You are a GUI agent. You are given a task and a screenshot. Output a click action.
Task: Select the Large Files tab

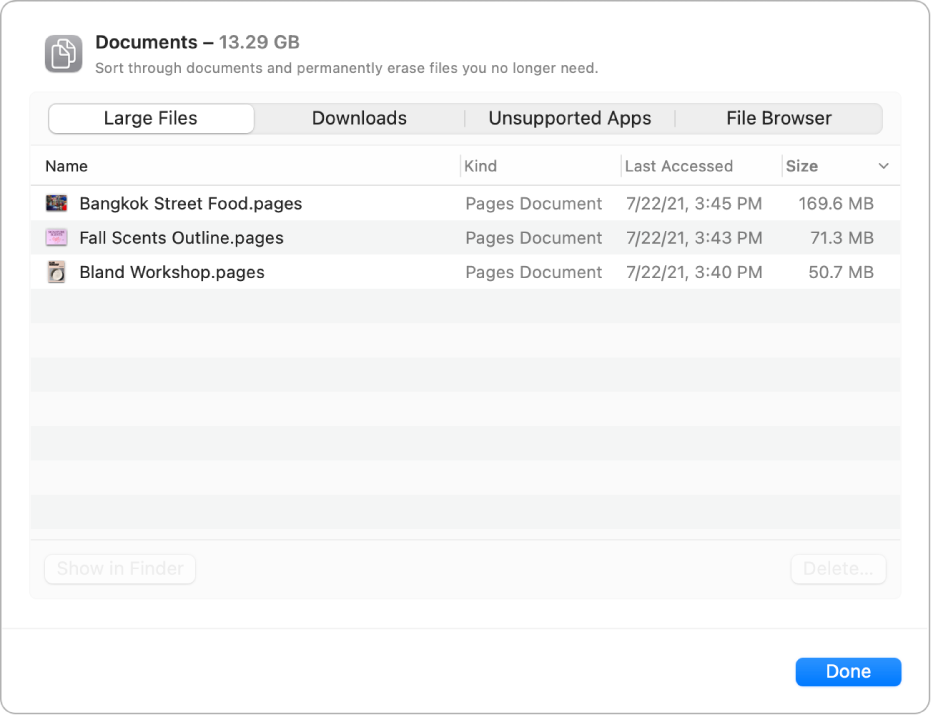coord(150,118)
